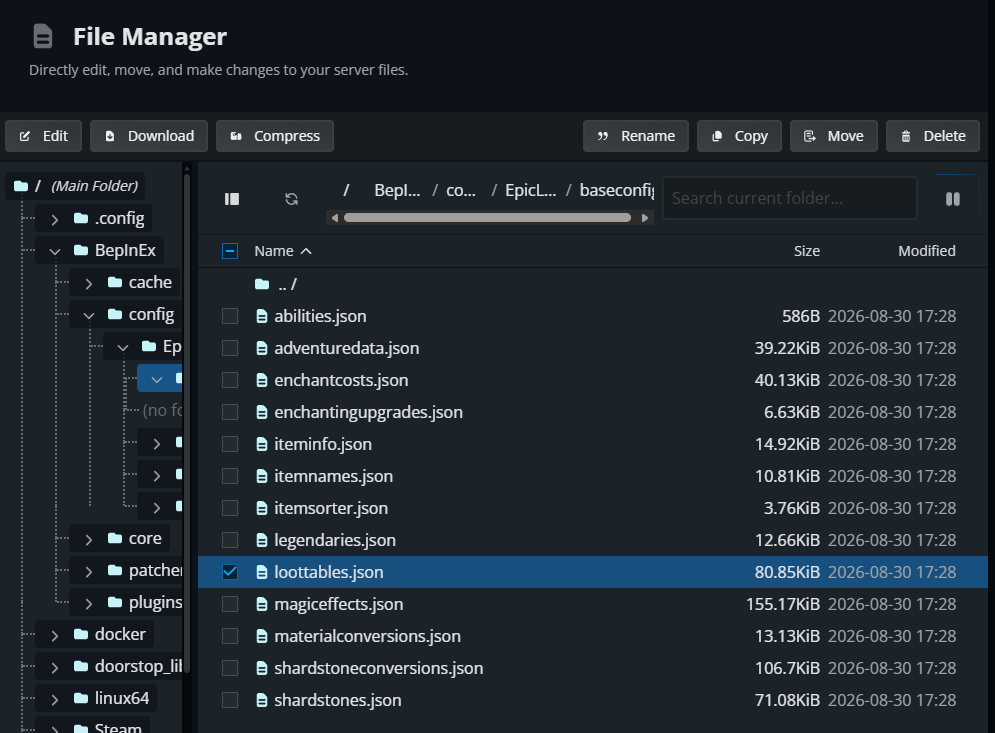
Task: Toggle the folder tree sidebar icon
Action: click(232, 199)
